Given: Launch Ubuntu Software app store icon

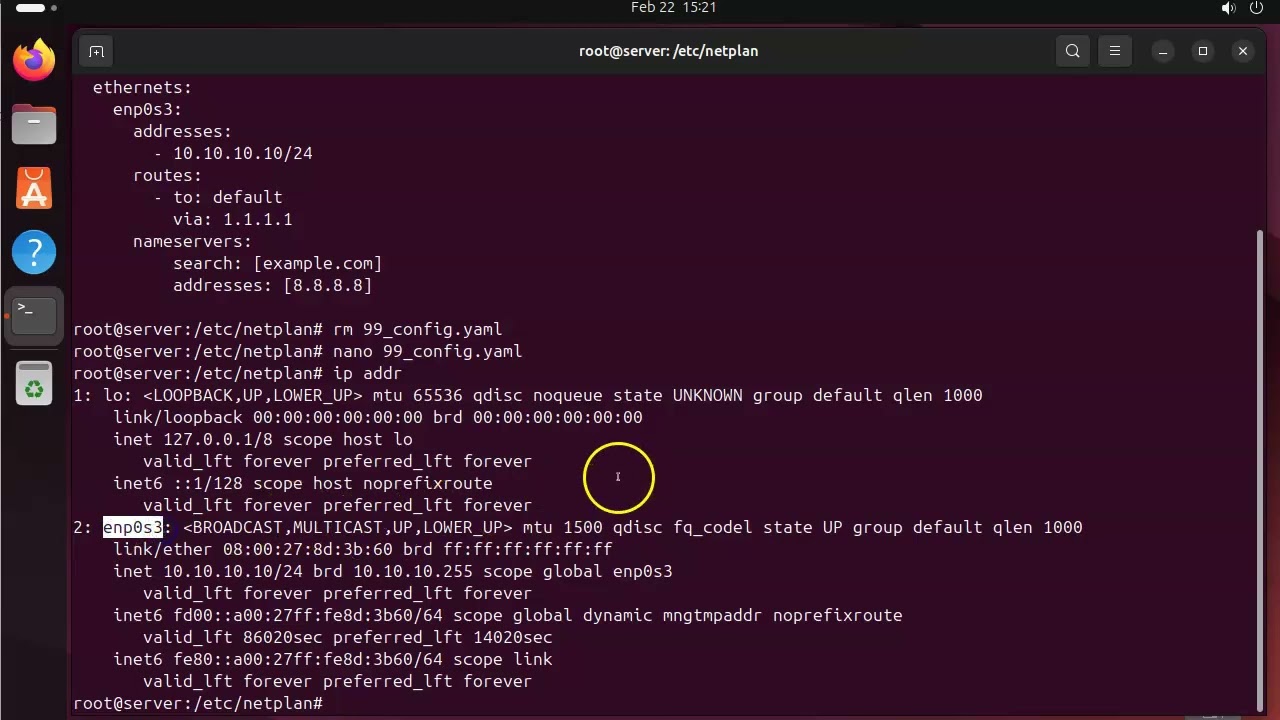Looking at the screenshot, I should pyautogui.click(x=34, y=188).
